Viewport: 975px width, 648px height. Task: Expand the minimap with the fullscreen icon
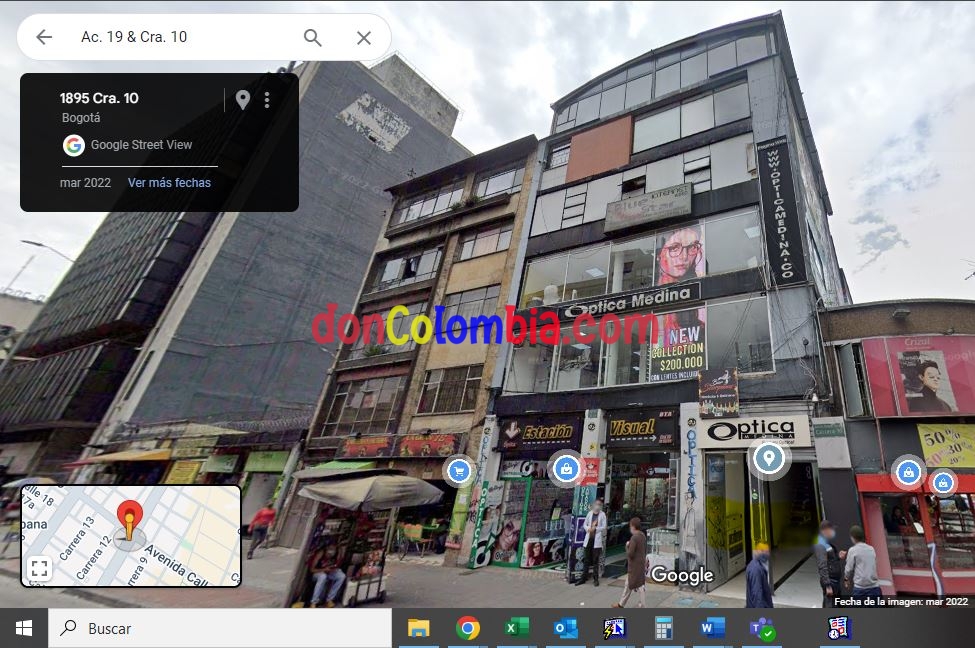[x=39, y=568]
